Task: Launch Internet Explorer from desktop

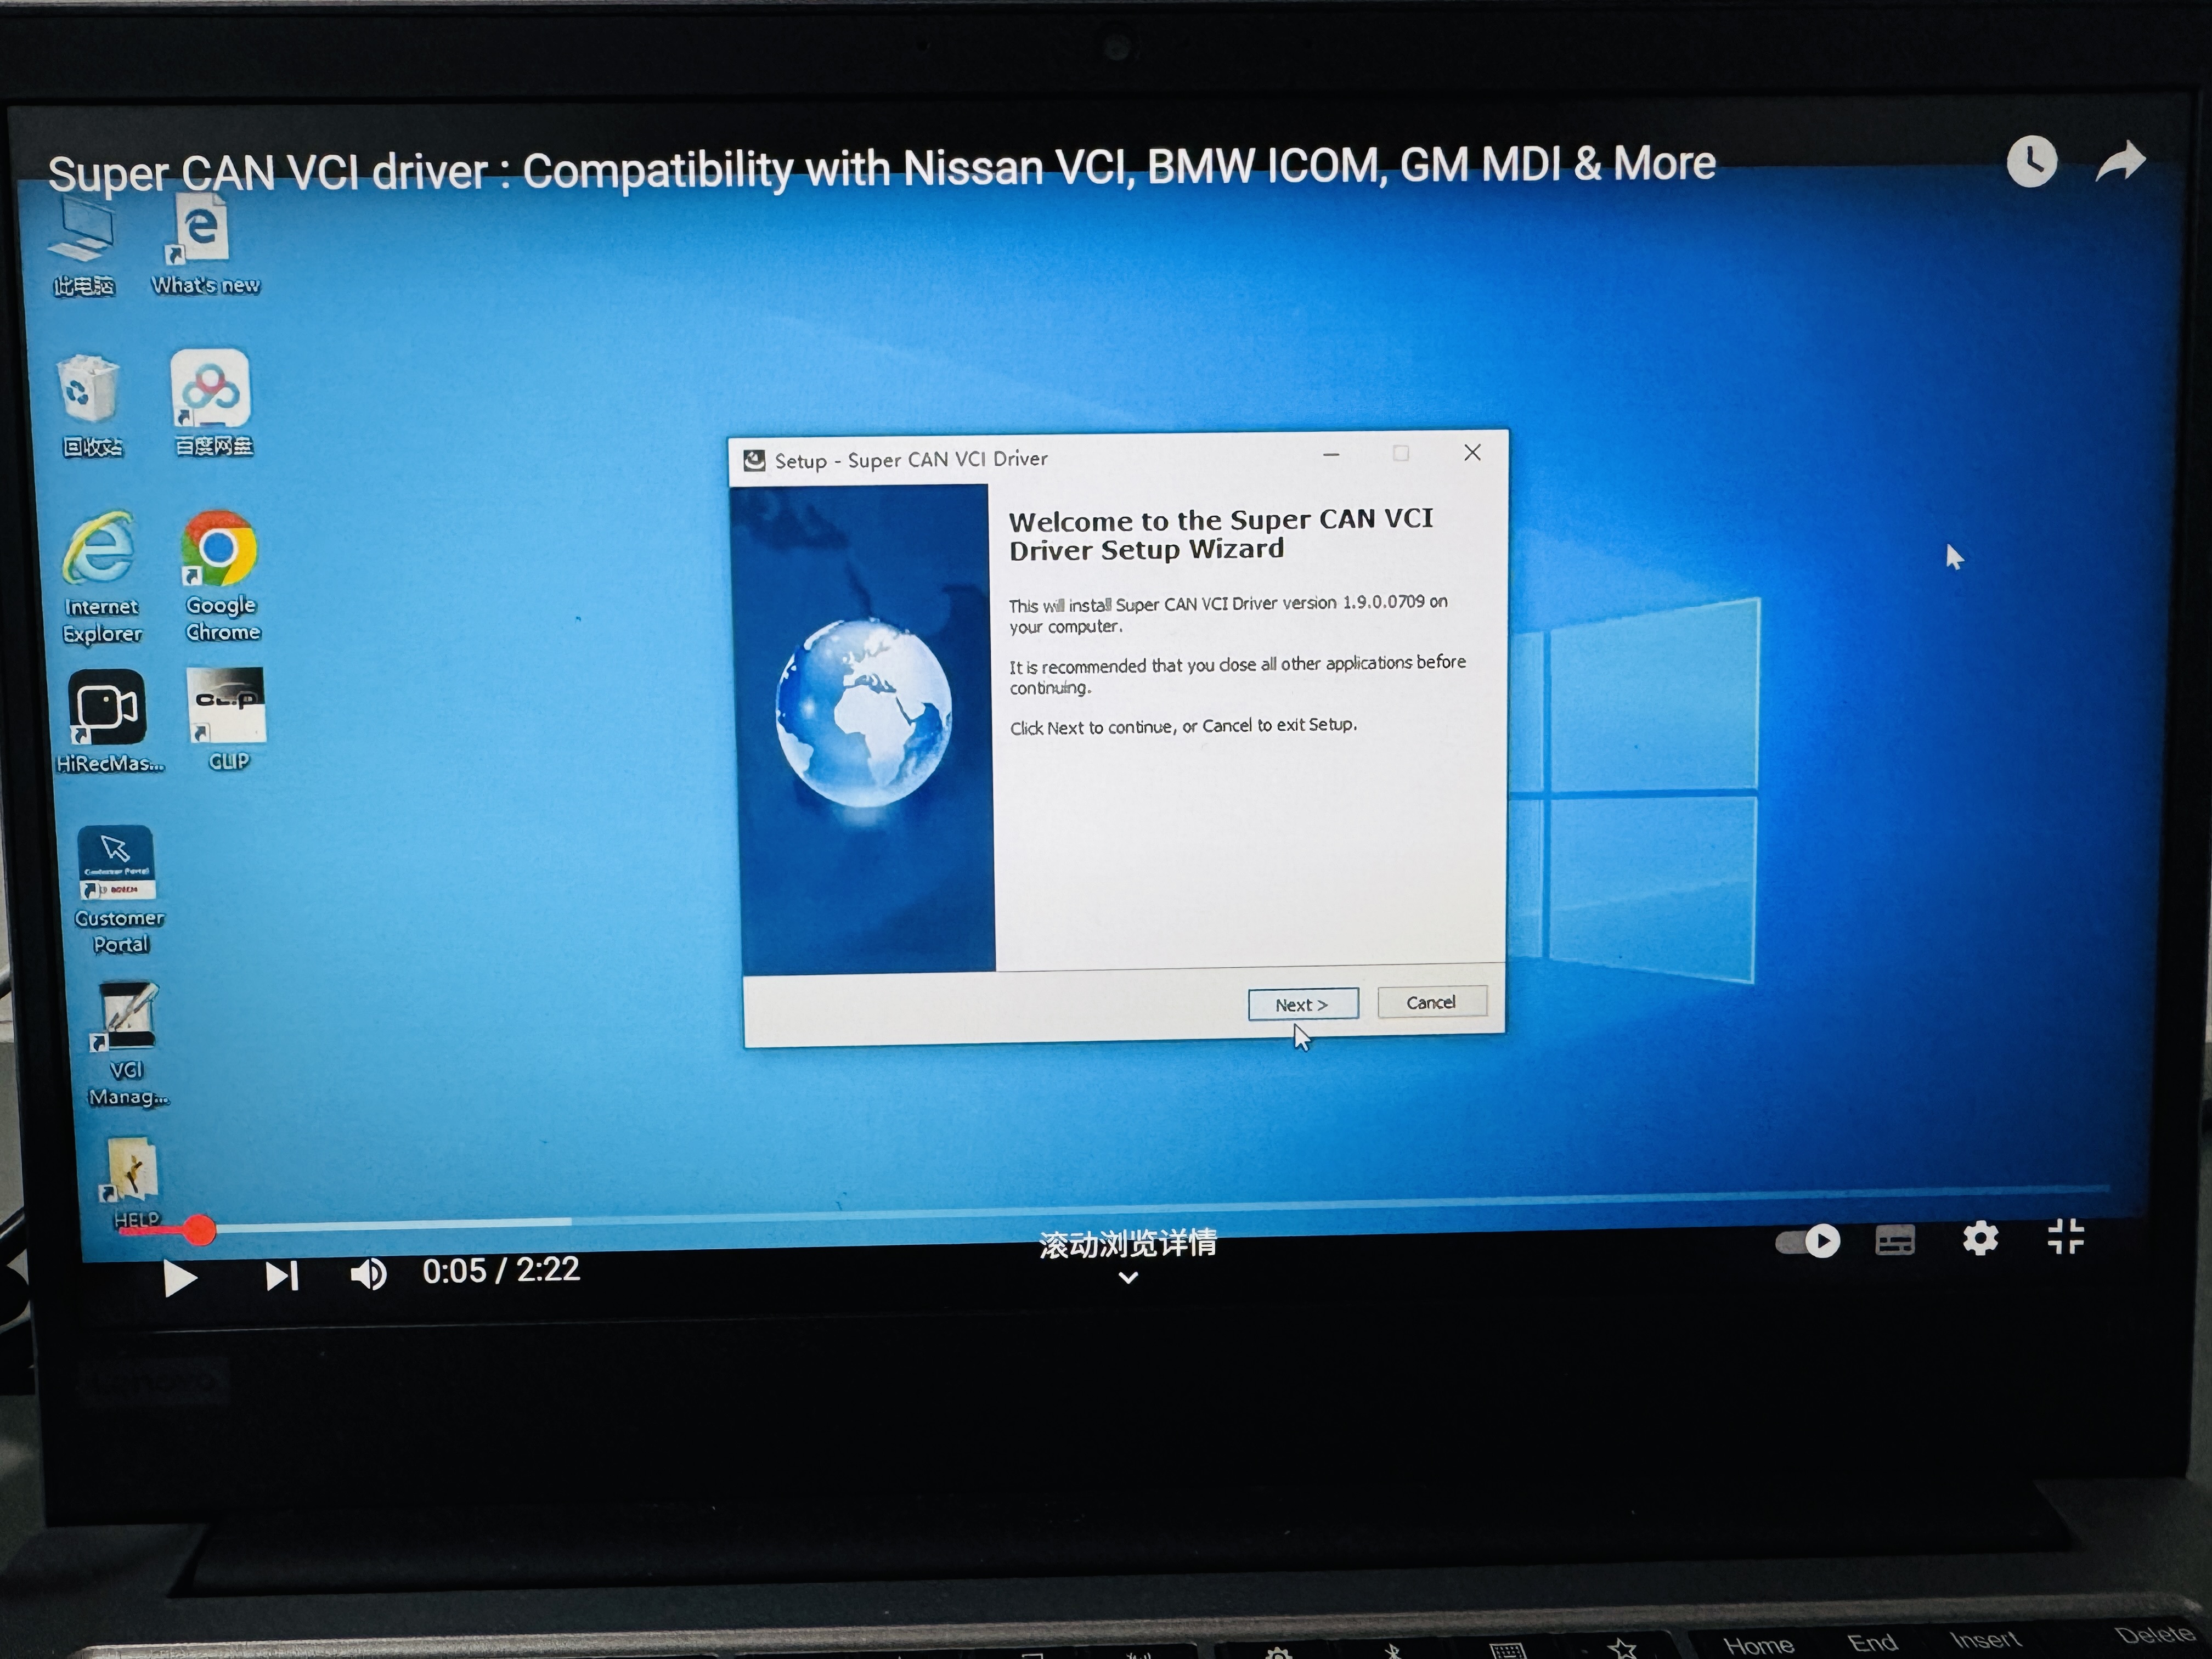Action: pyautogui.click(x=101, y=577)
